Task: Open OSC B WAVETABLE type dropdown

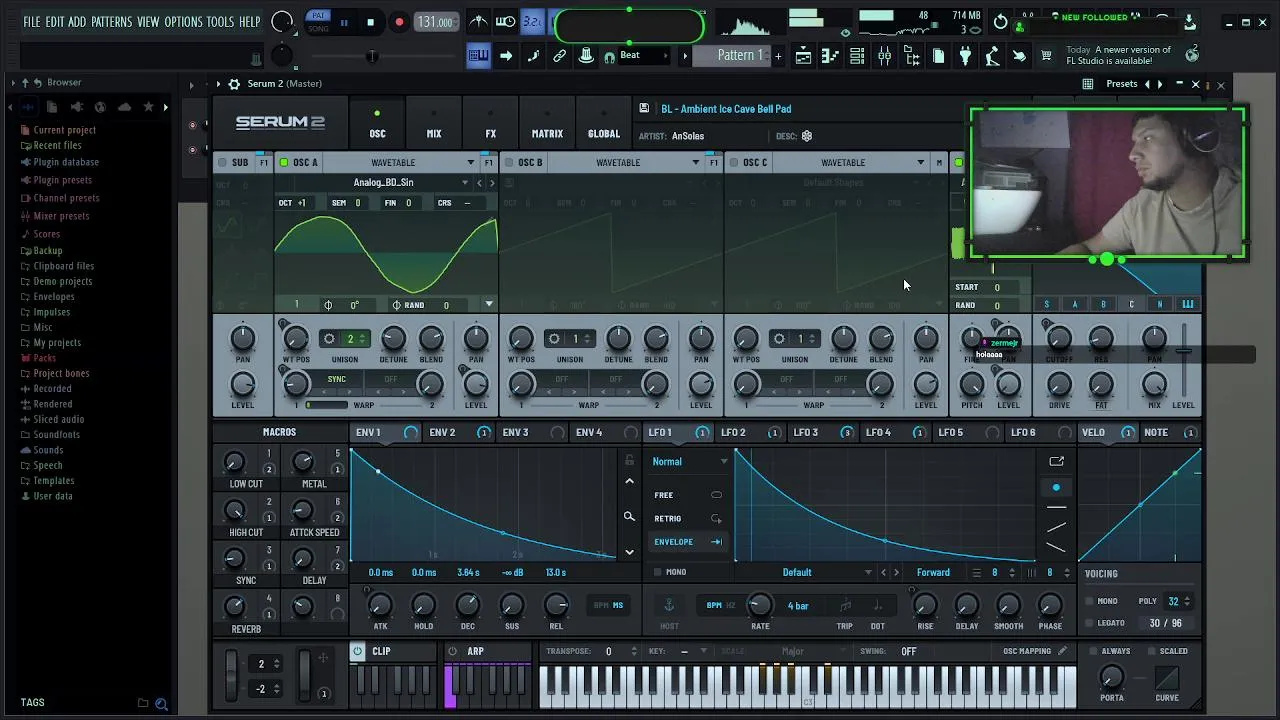Action: pos(625,162)
